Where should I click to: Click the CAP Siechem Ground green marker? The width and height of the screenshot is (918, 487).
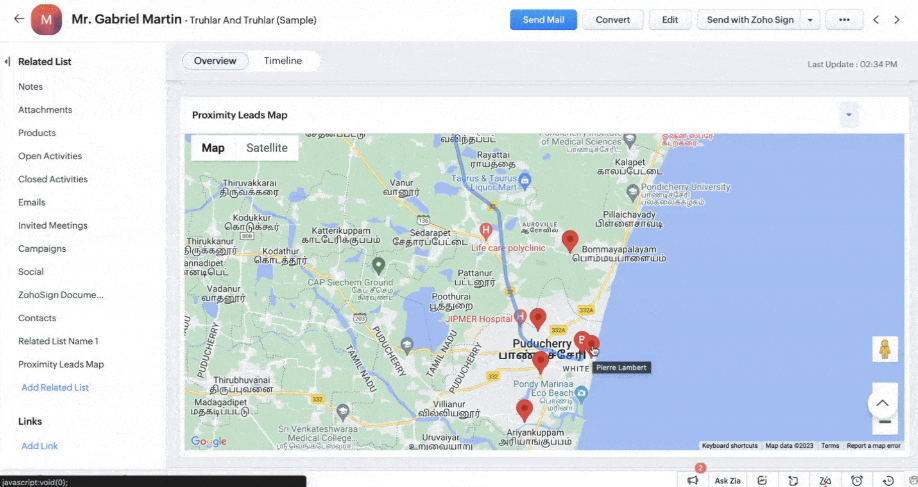(379, 265)
